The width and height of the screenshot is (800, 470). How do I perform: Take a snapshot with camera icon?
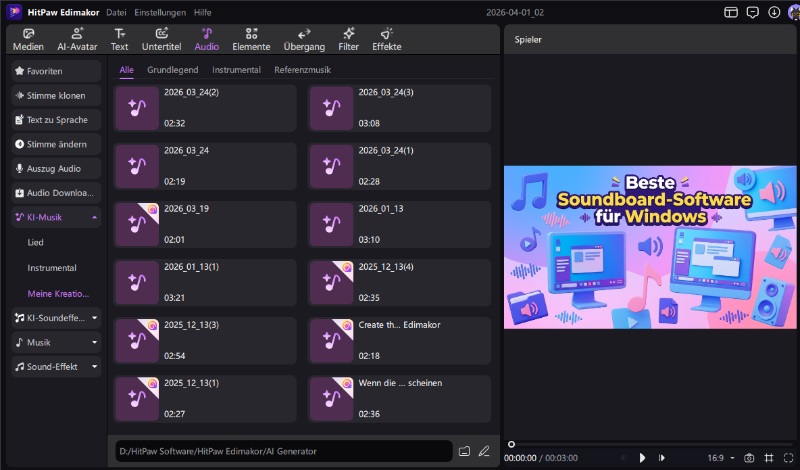[749, 458]
